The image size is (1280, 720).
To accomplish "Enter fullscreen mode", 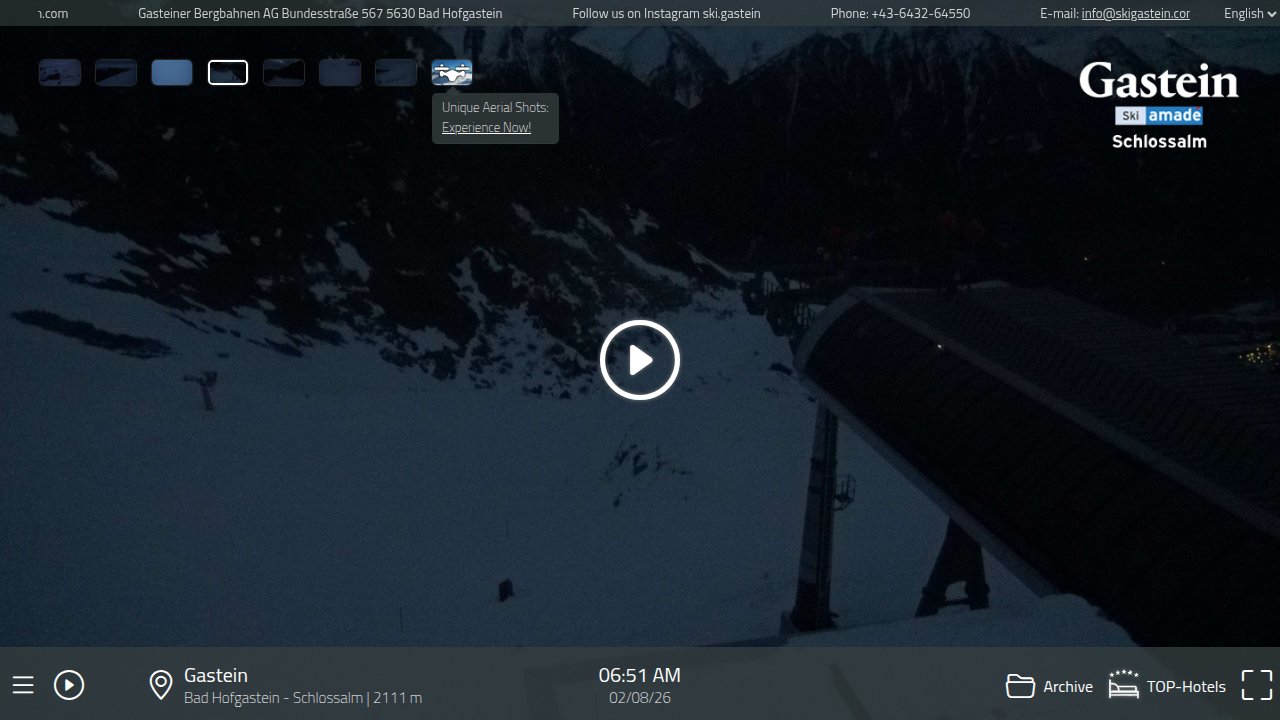I will tap(1256, 685).
